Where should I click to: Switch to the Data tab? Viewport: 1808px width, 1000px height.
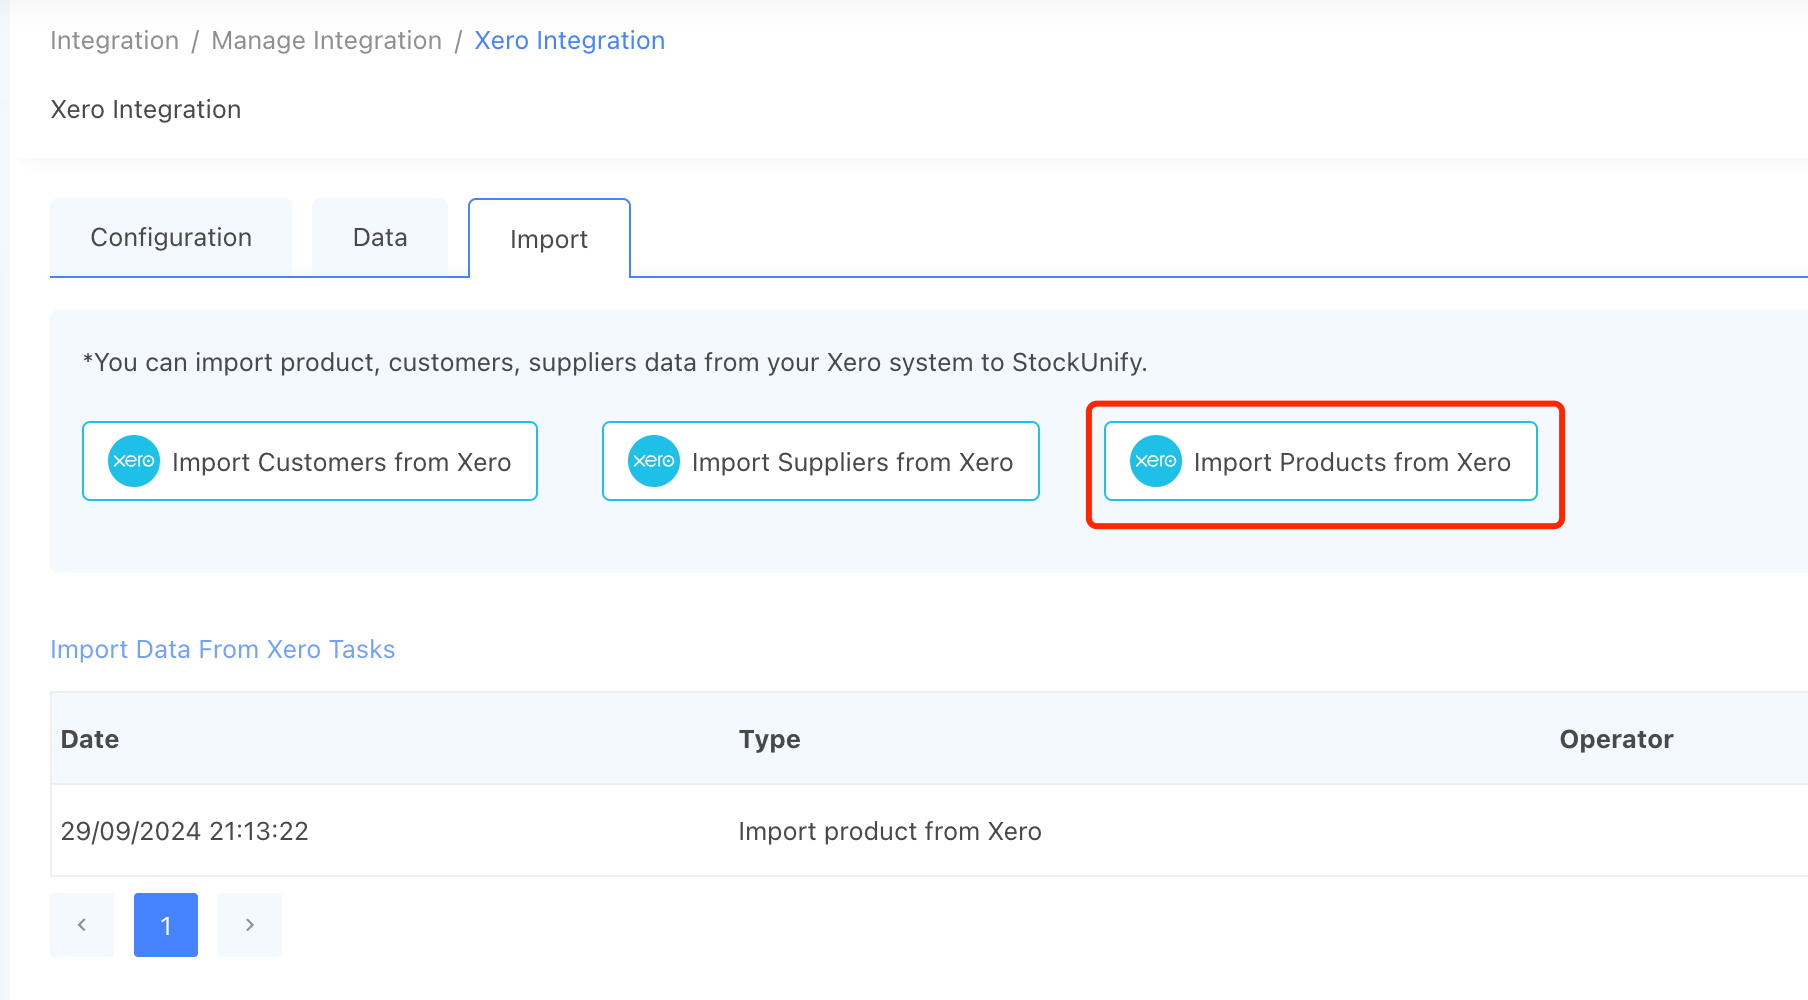point(380,238)
